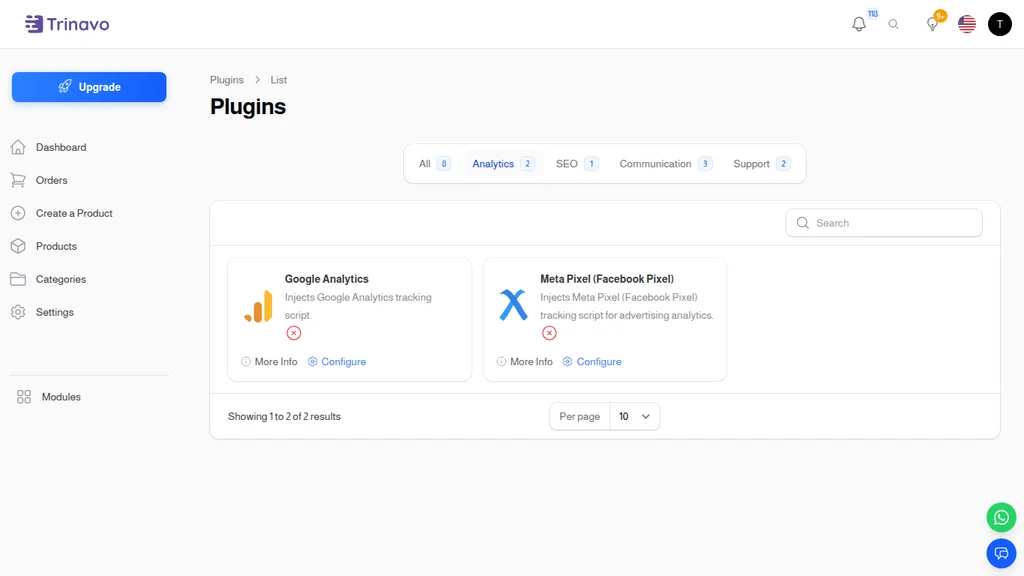
Task: Click the Plugins breadcrumb link
Action: click(x=227, y=80)
